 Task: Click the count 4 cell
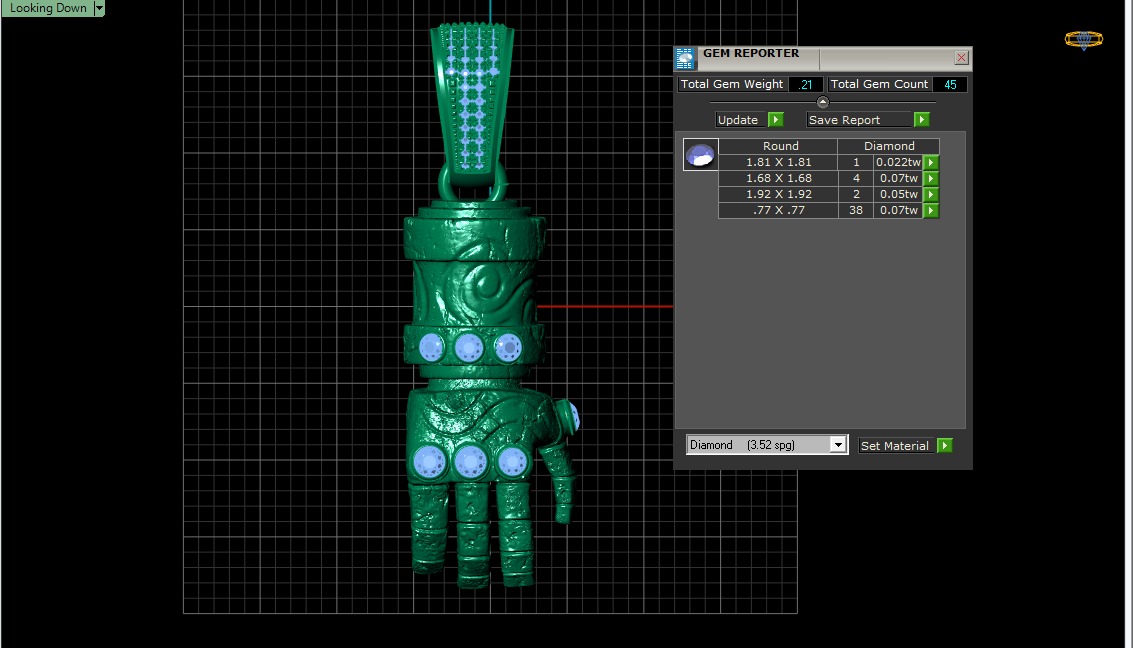click(856, 178)
